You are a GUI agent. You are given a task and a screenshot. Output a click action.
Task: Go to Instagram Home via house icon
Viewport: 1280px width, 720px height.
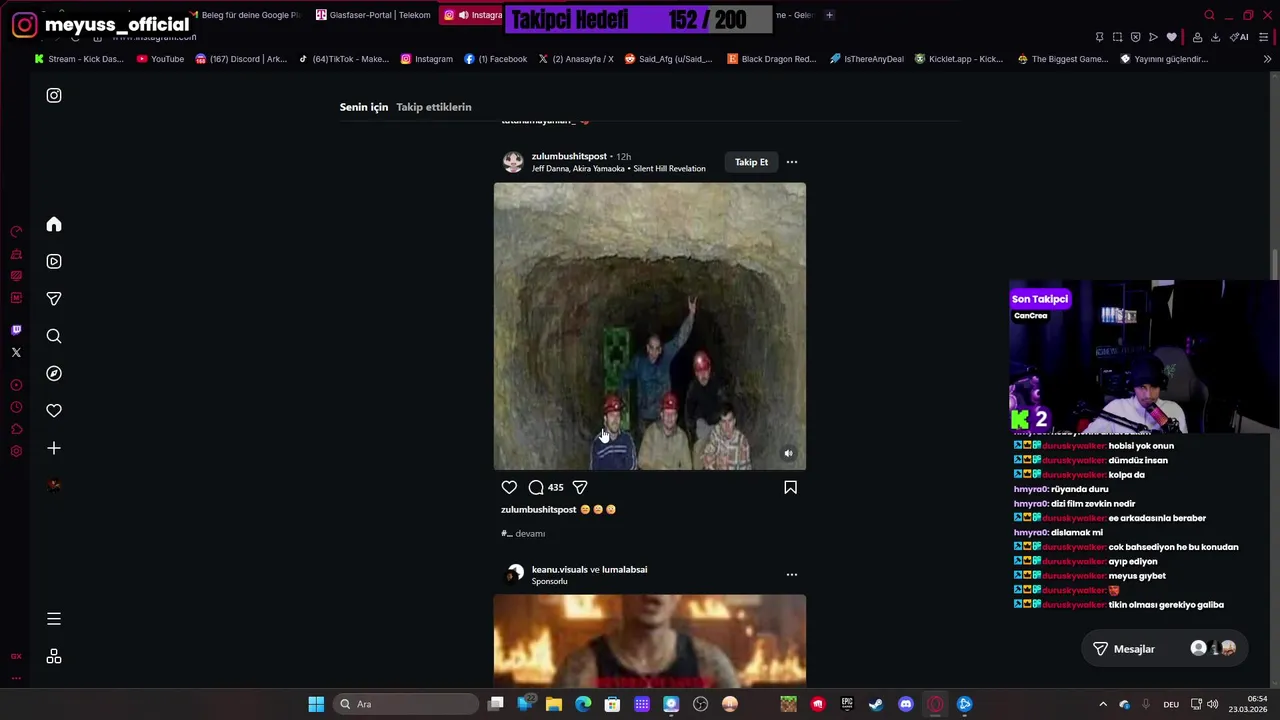point(54,224)
